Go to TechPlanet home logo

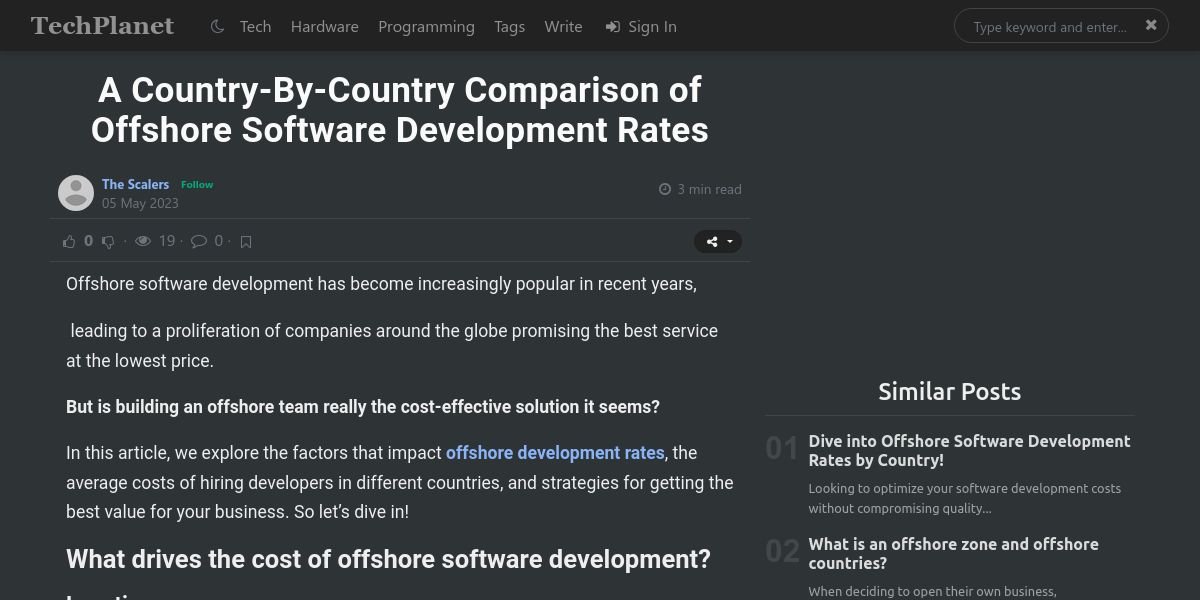(102, 26)
